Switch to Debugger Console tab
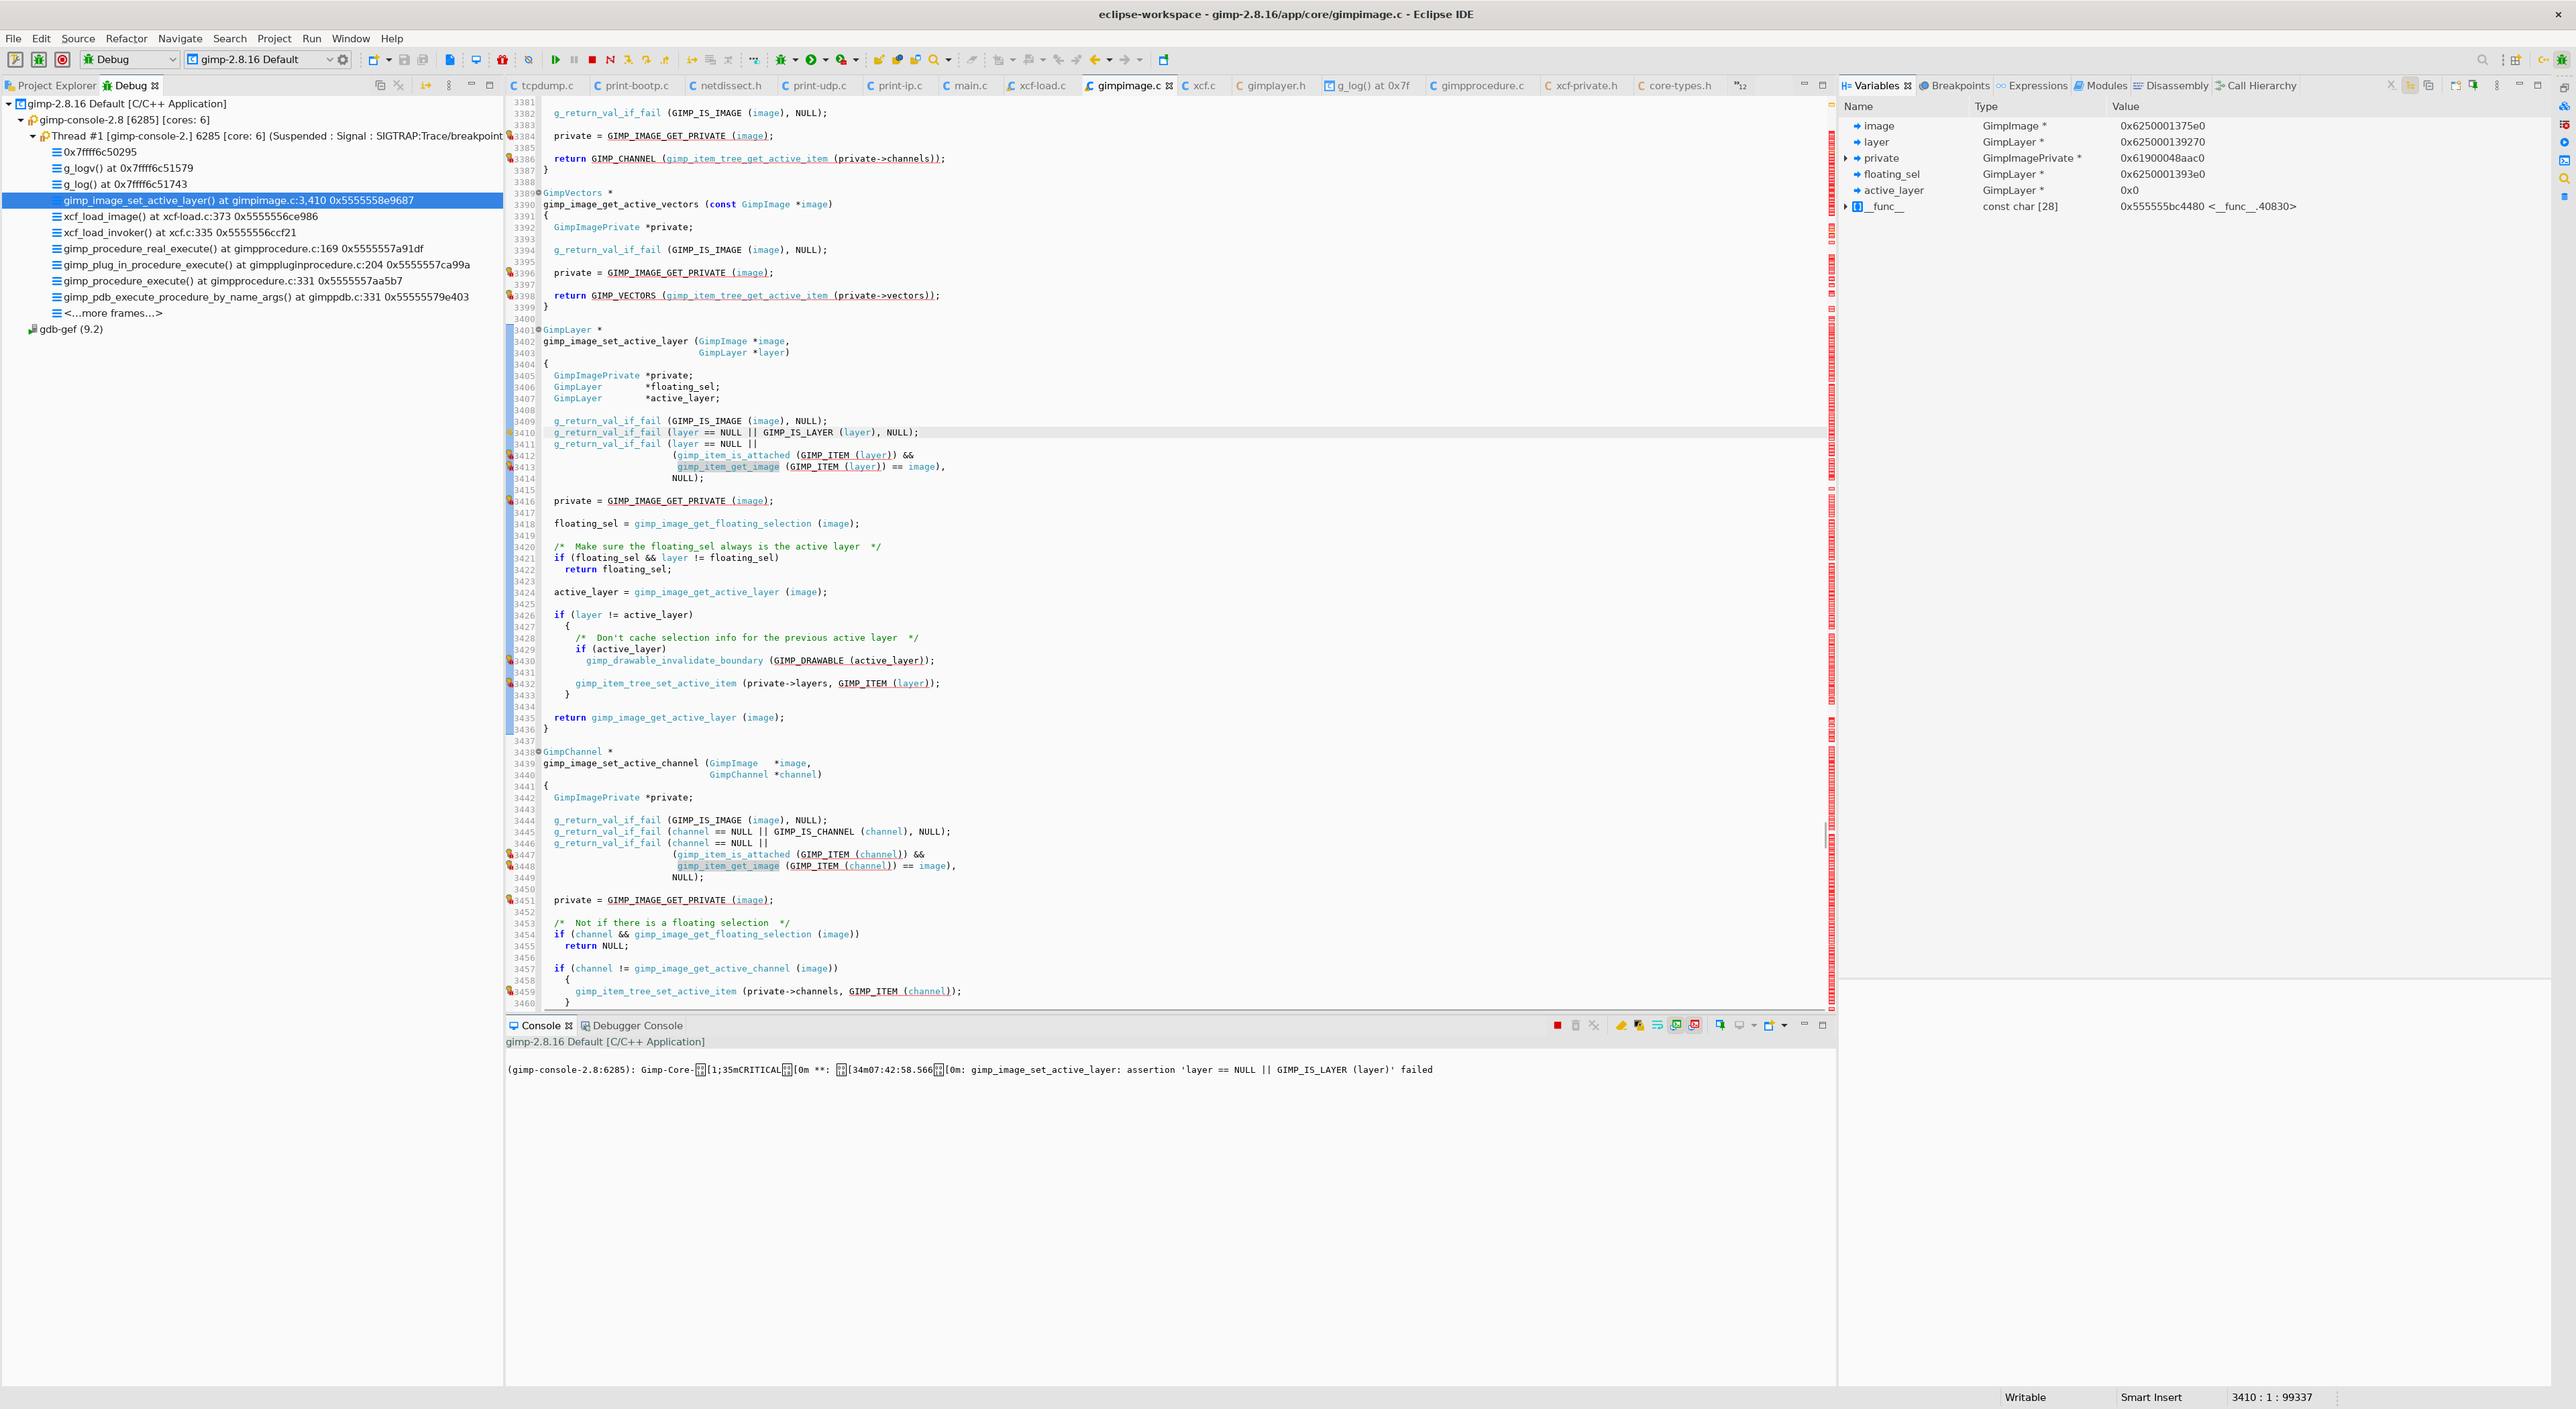Screen dimensions: 2576x1409 pos(631,1026)
